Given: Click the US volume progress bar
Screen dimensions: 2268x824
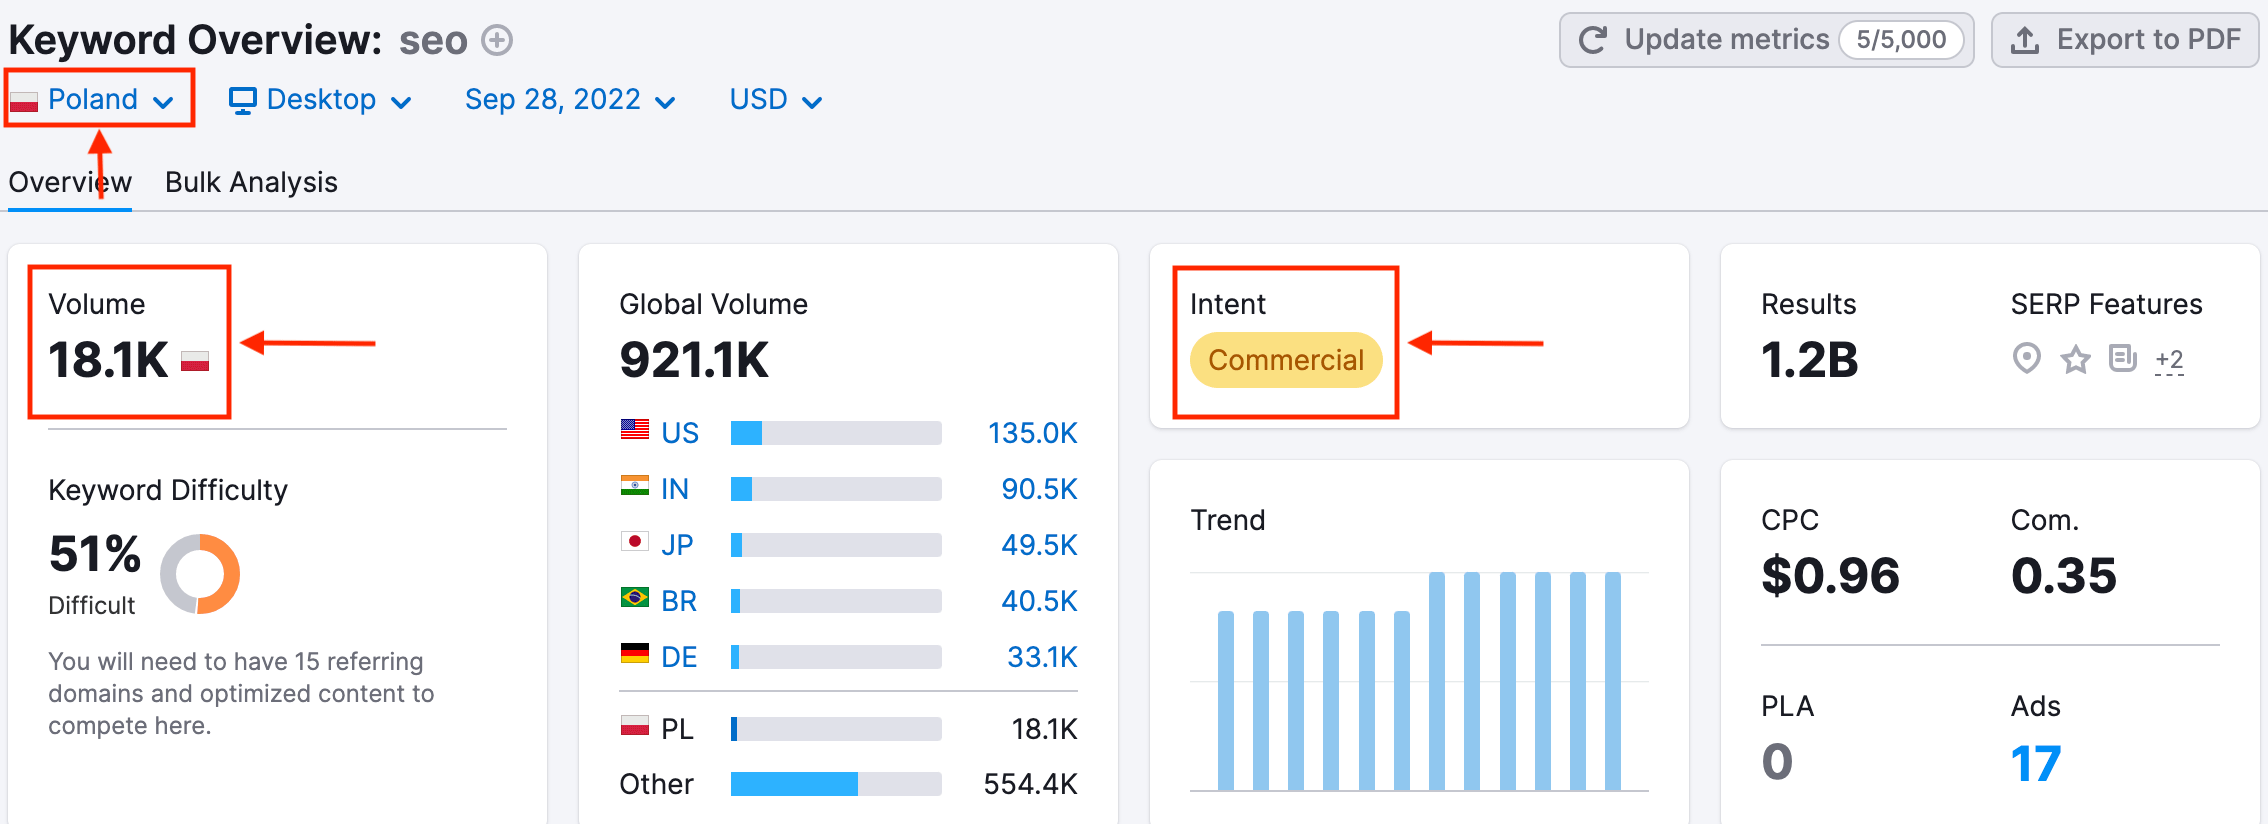Looking at the screenshot, I should point(836,433).
